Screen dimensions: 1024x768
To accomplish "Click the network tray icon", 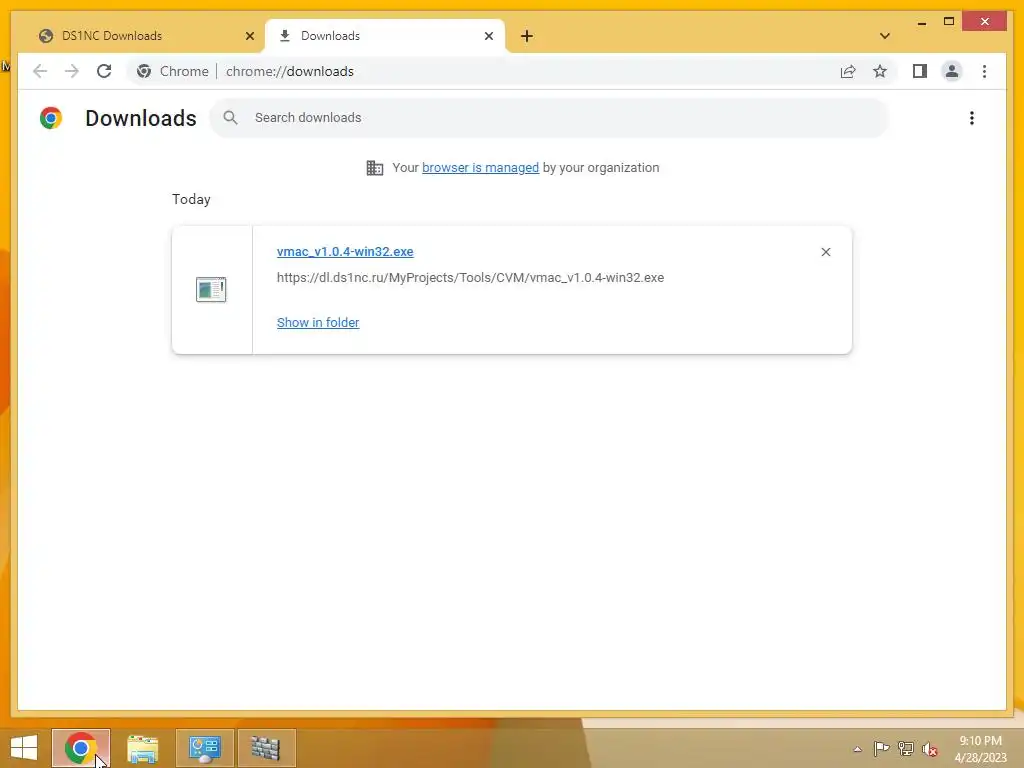I will pos(906,749).
